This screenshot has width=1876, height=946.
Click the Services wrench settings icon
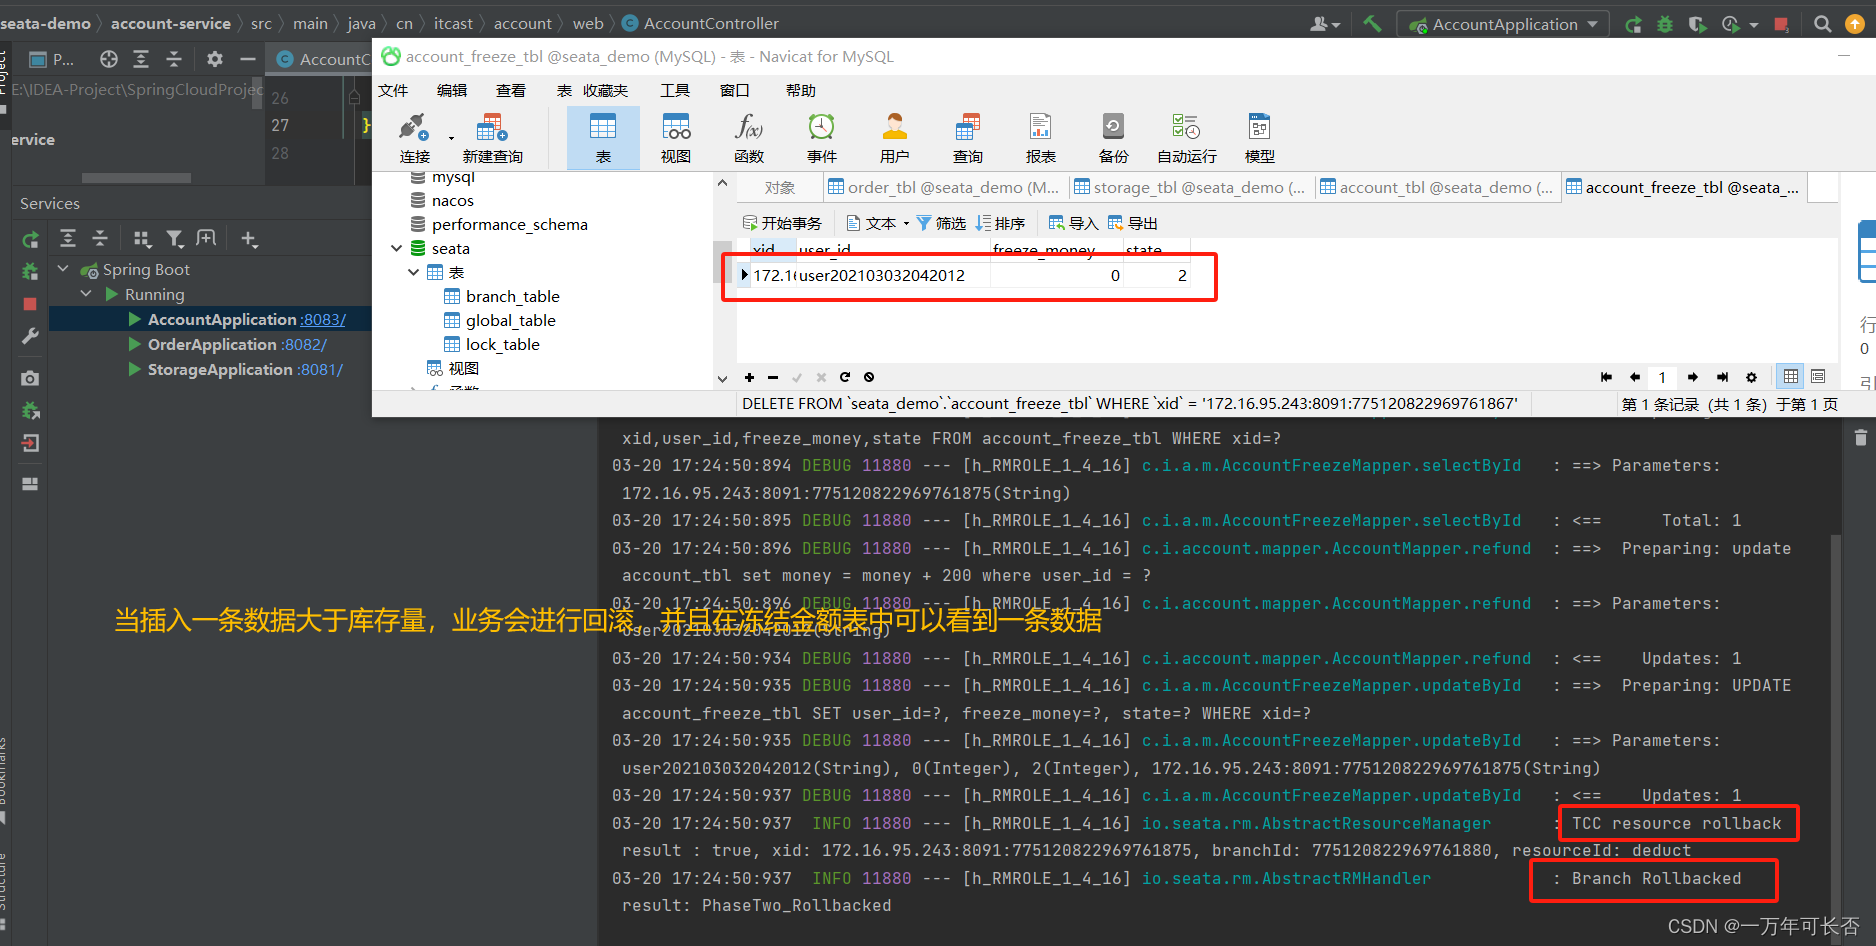click(x=30, y=336)
